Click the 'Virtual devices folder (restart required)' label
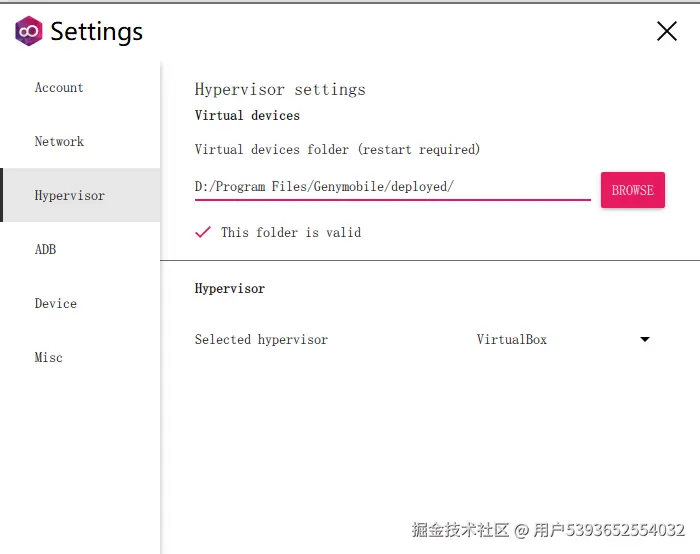The height and width of the screenshot is (554, 700). click(337, 150)
